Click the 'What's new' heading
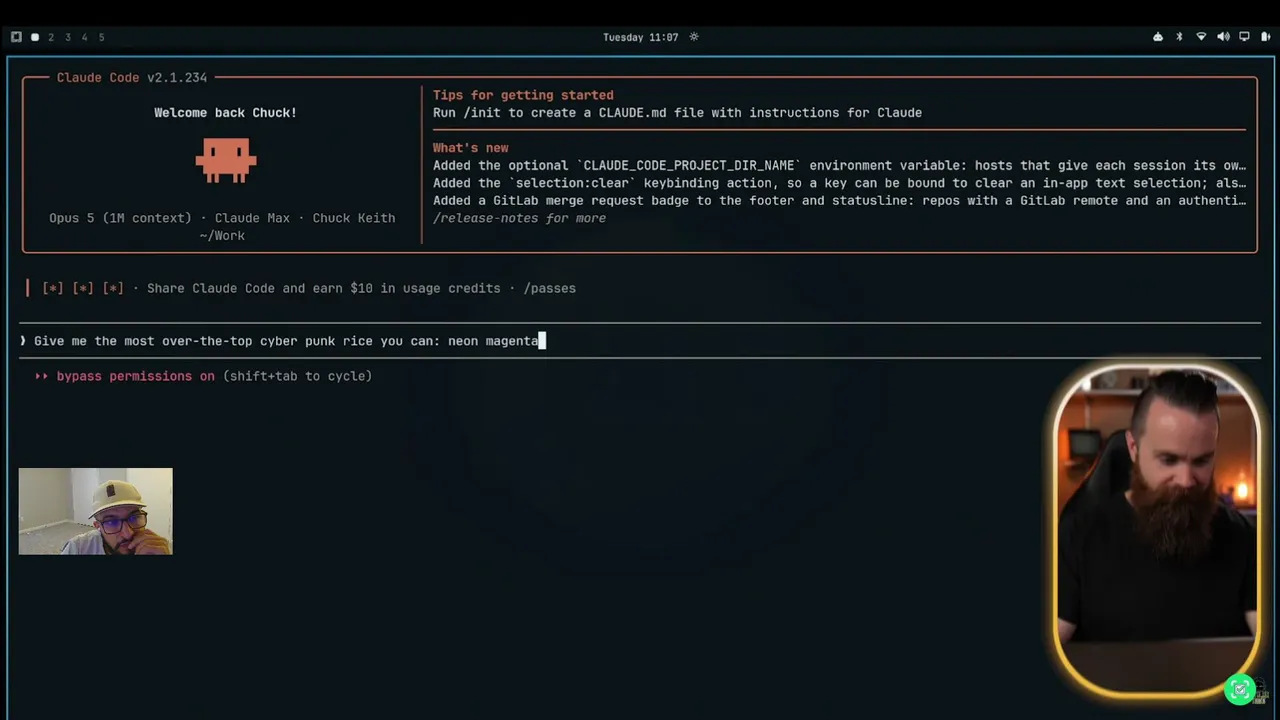 (x=470, y=148)
